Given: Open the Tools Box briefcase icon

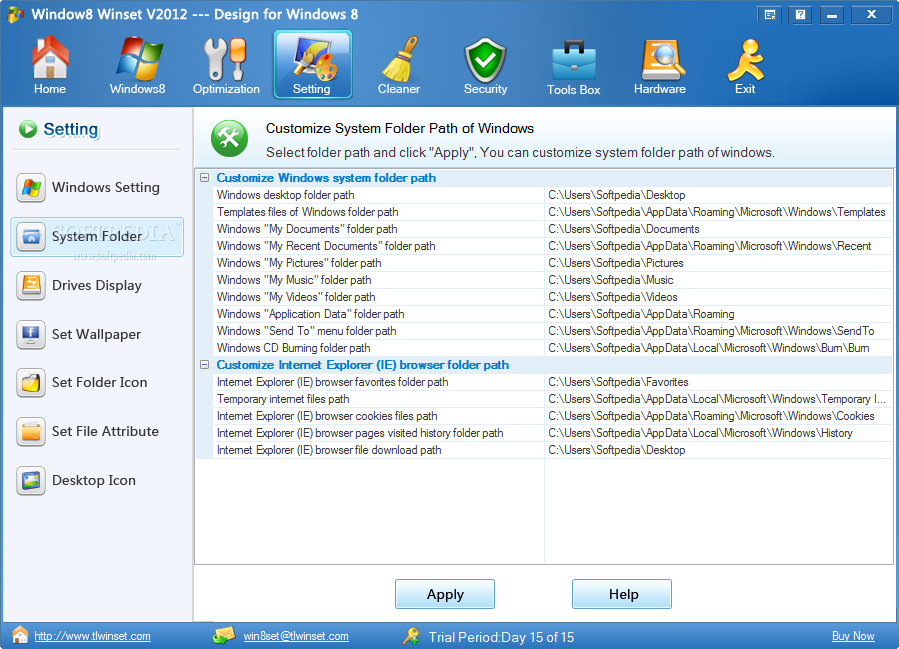Looking at the screenshot, I should (573, 60).
